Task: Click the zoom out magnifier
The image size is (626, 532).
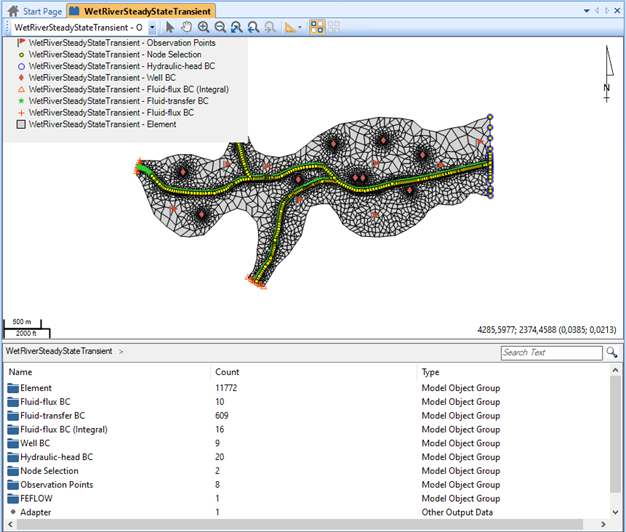Action: click(x=220, y=27)
